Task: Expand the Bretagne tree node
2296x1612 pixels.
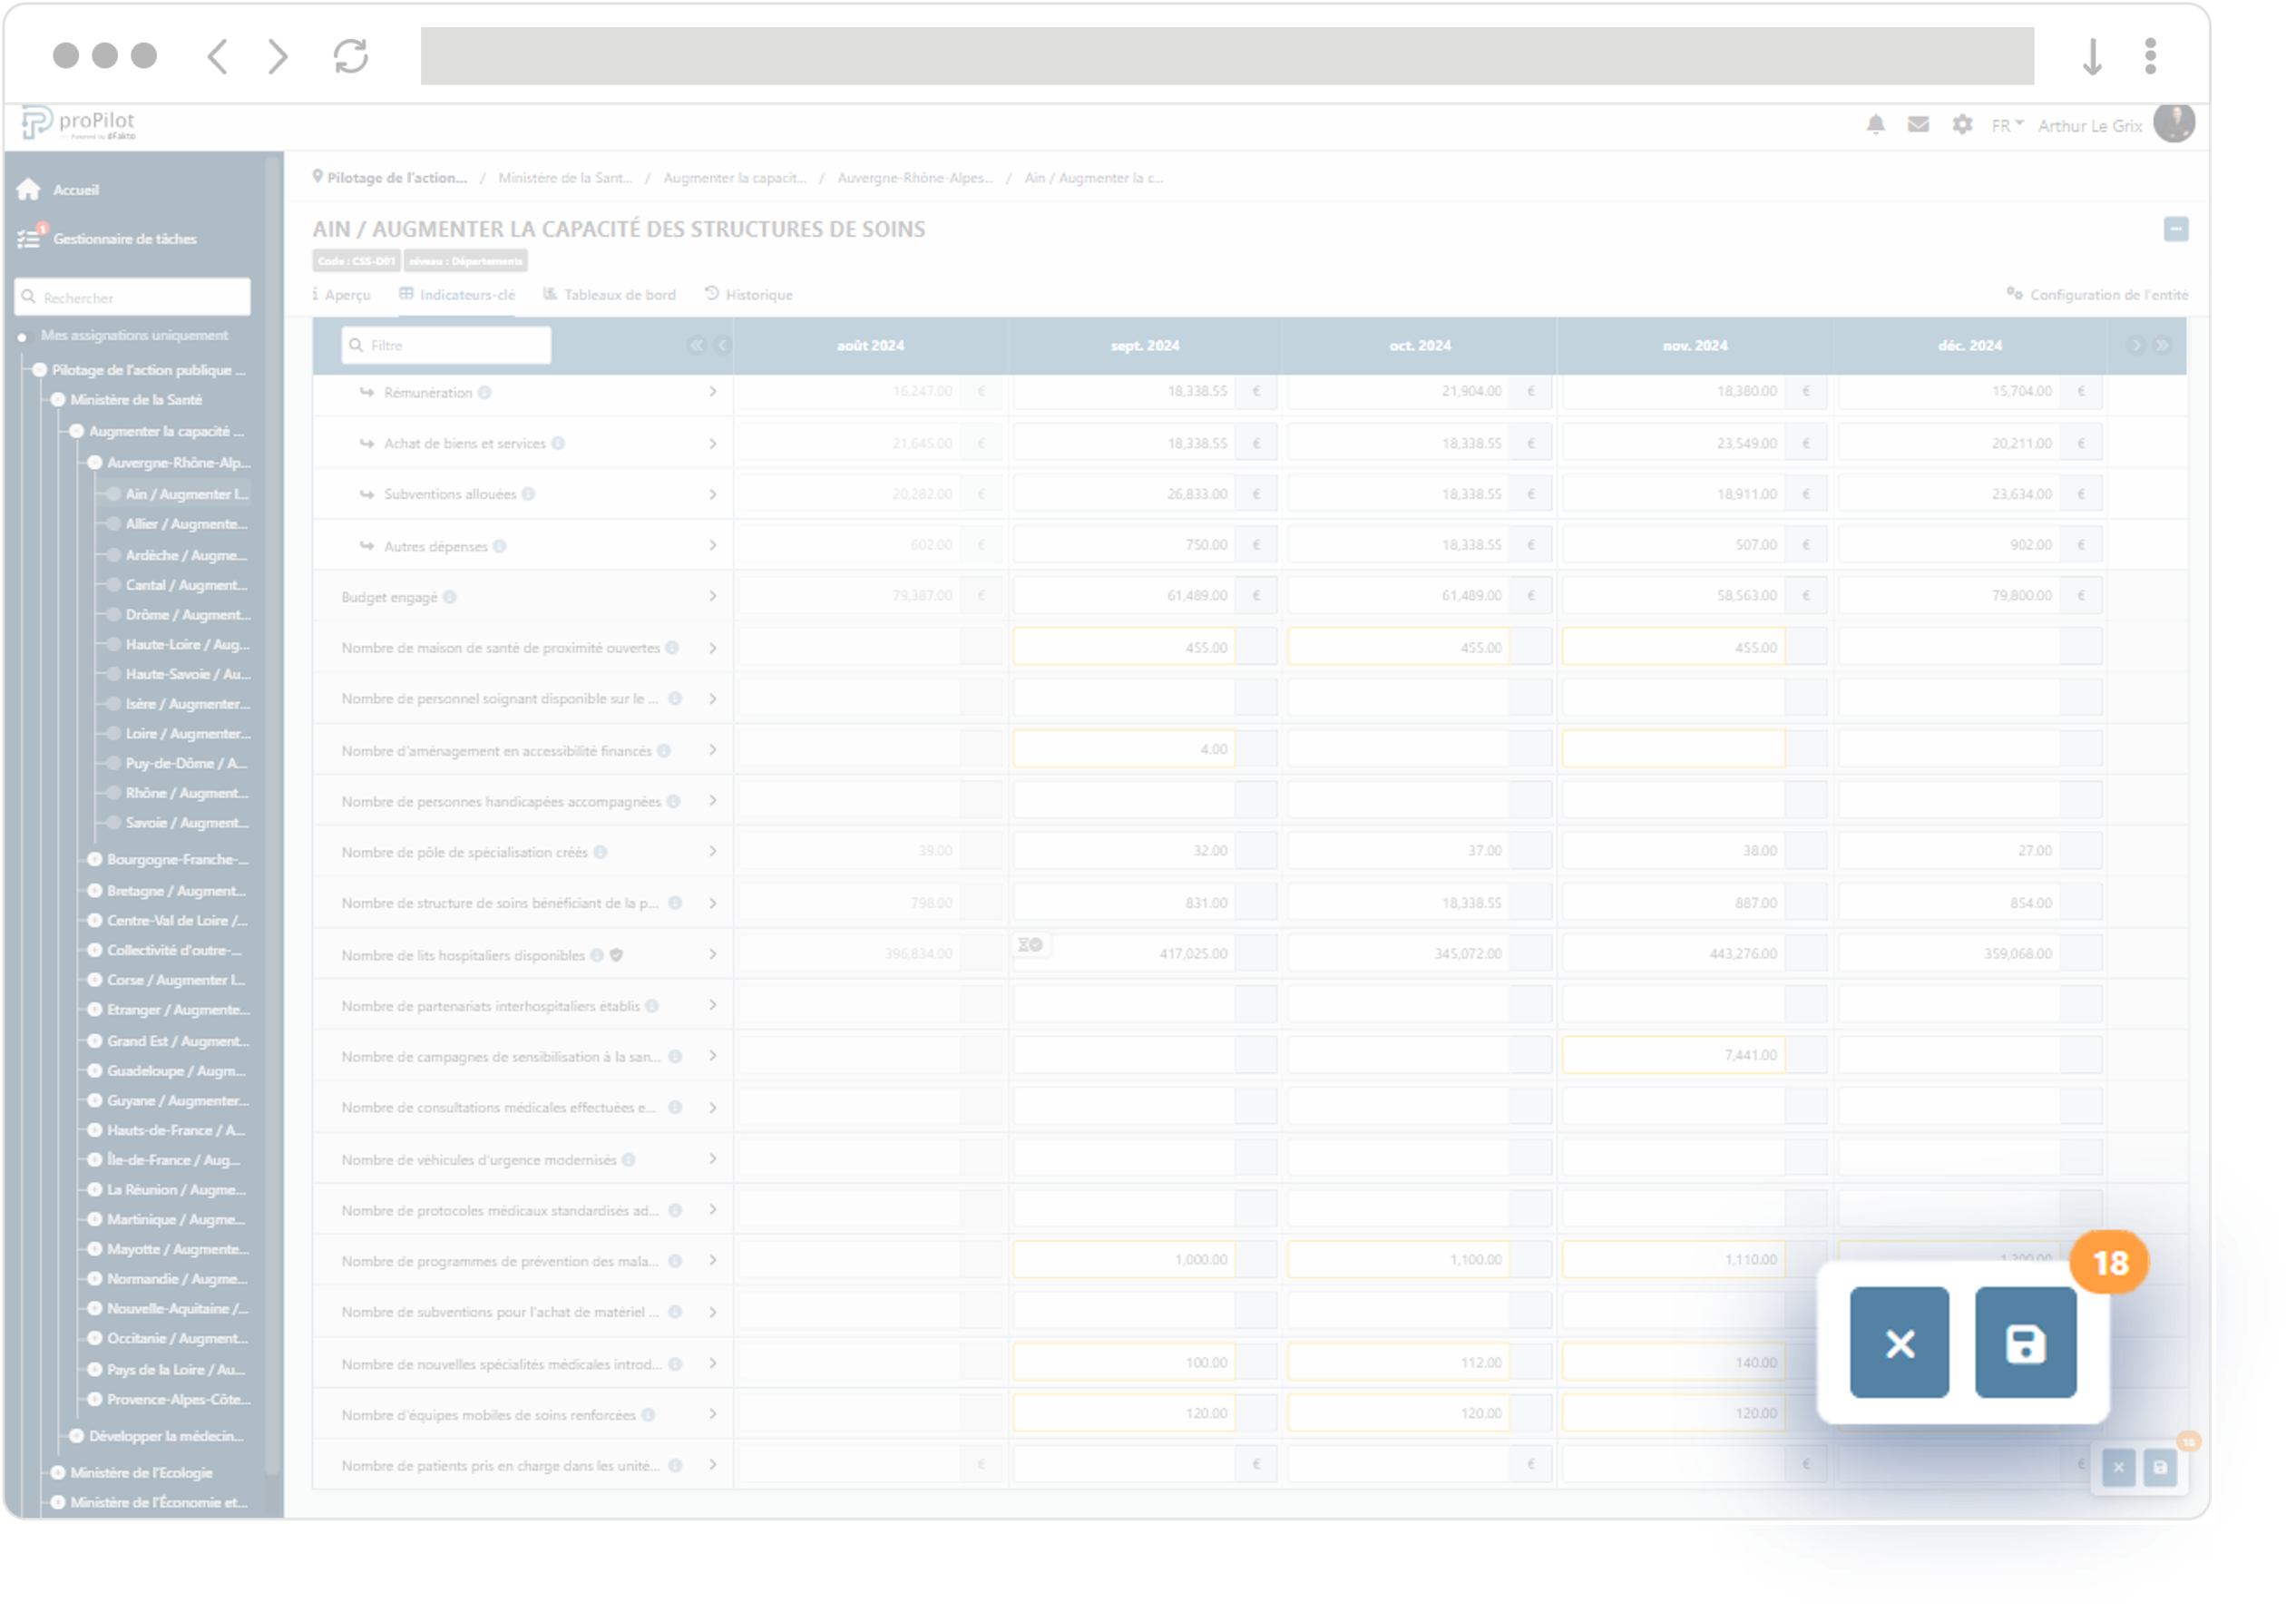Action: 95,890
